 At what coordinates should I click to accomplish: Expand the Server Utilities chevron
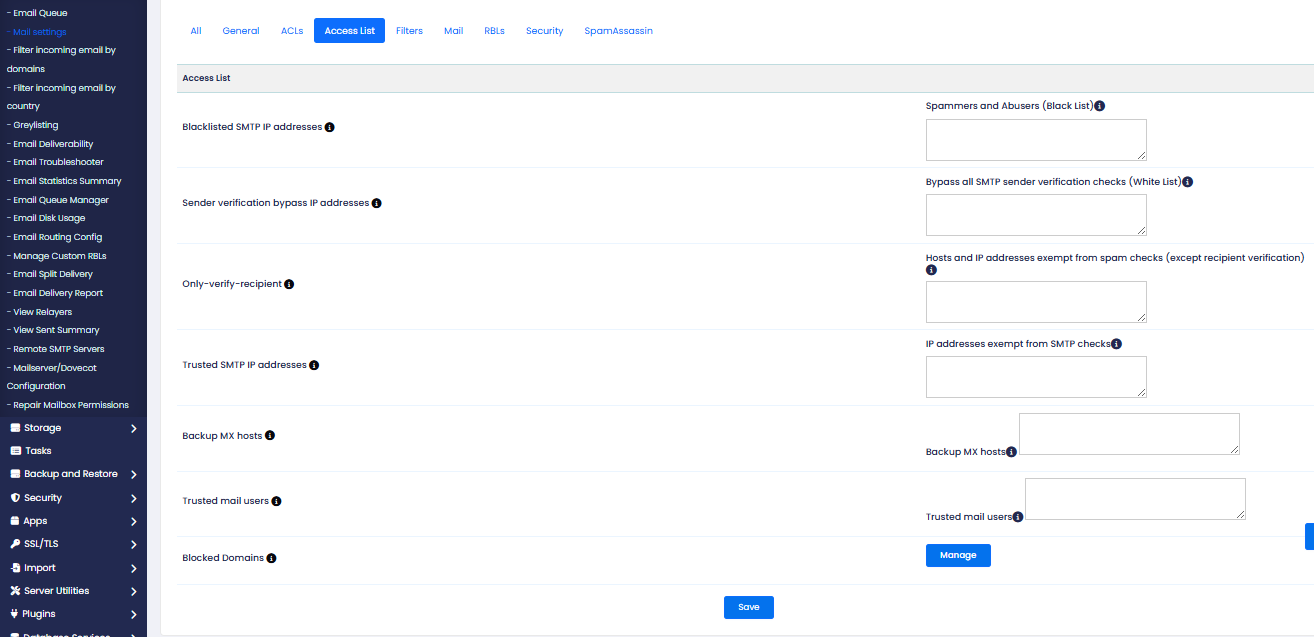[134, 591]
